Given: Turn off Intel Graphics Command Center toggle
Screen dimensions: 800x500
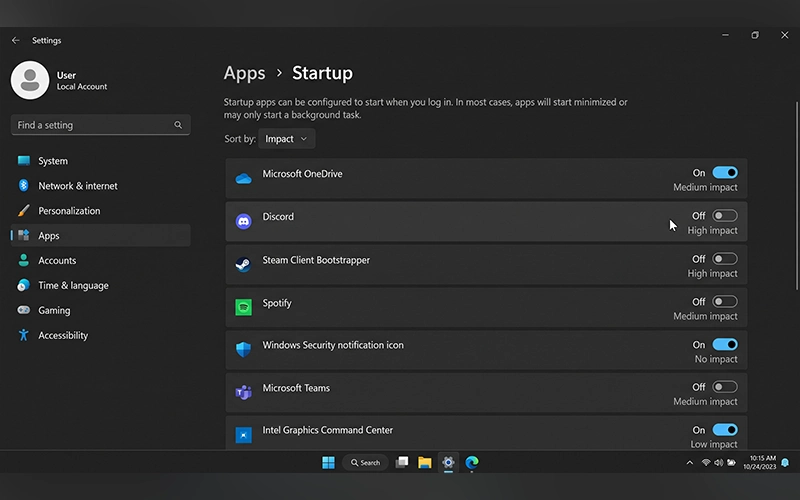Looking at the screenshot, I should tap(725, 430).
